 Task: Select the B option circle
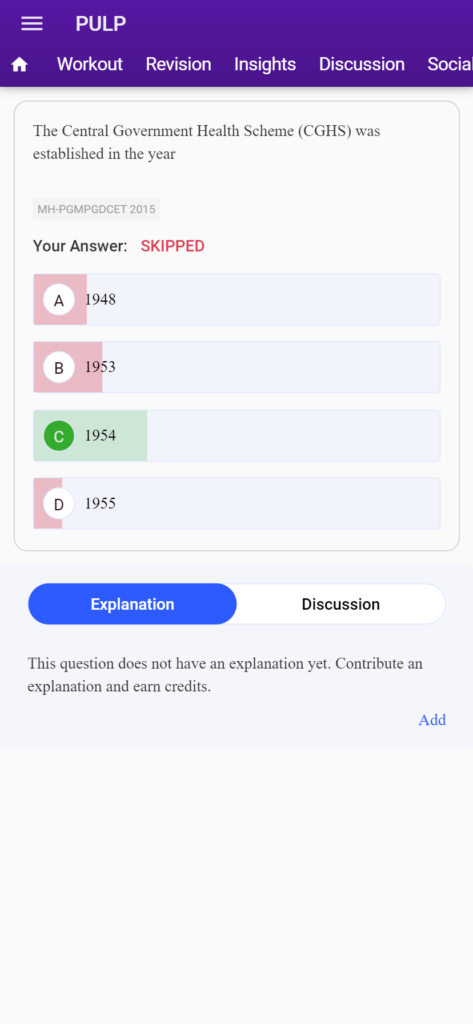(x=59, y=368)
